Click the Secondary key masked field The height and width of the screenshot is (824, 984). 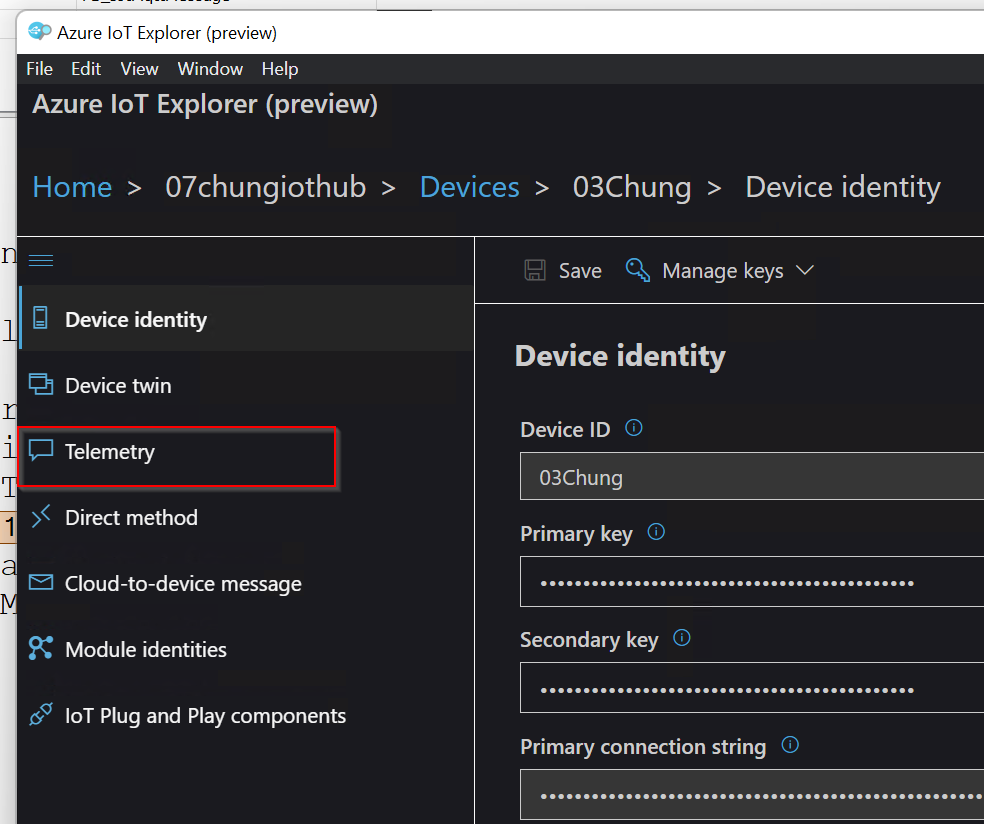(x=752, y=688)
